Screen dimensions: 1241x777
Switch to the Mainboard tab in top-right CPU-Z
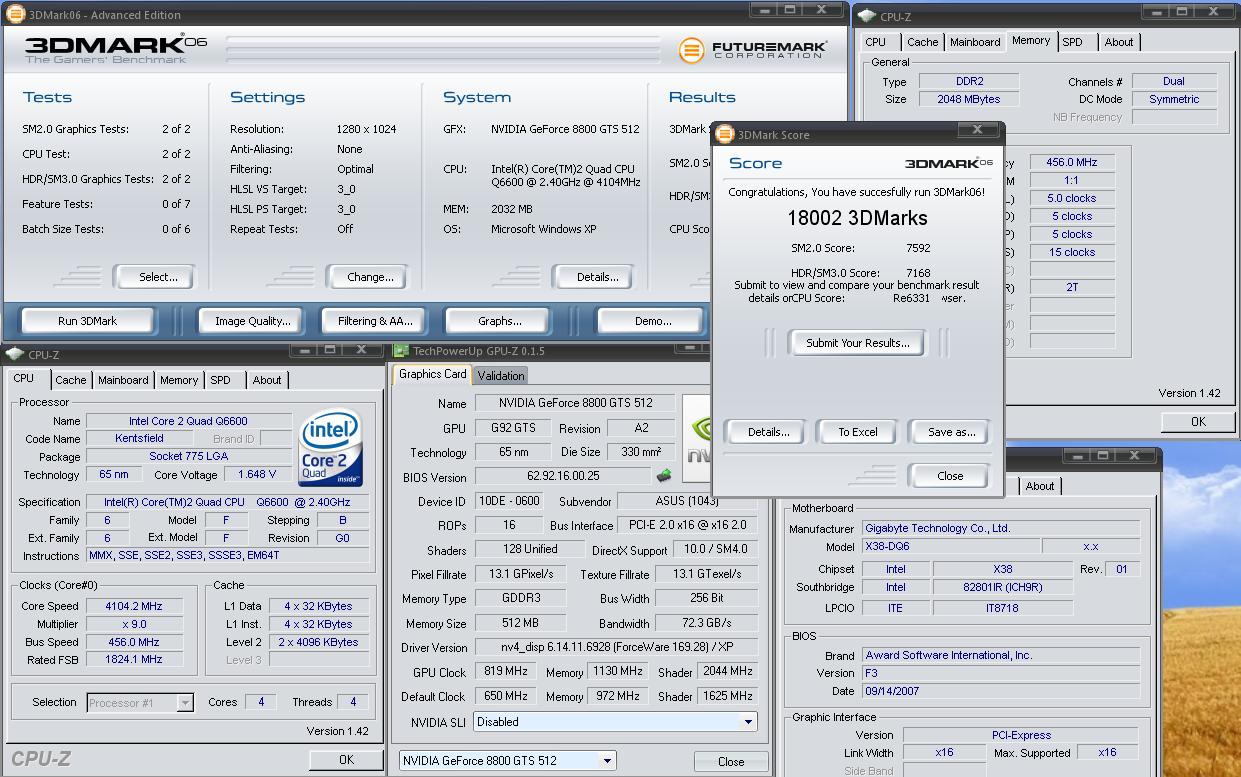click(975, 42)
